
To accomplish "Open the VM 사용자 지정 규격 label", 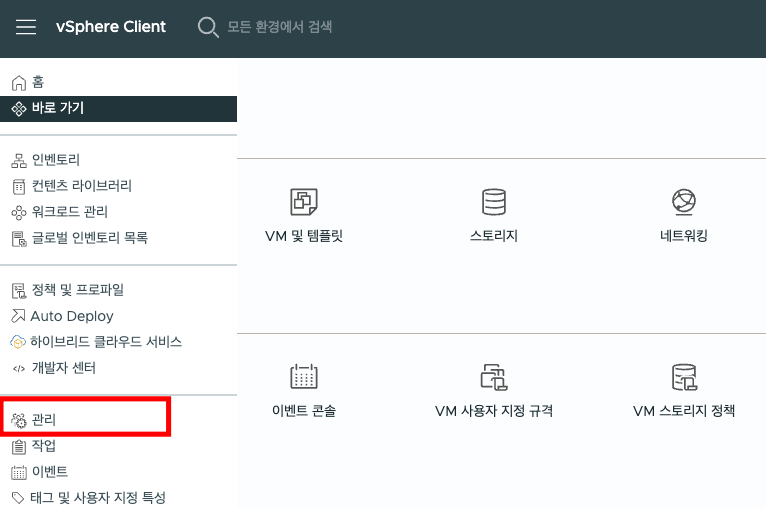I will point(494,410).
